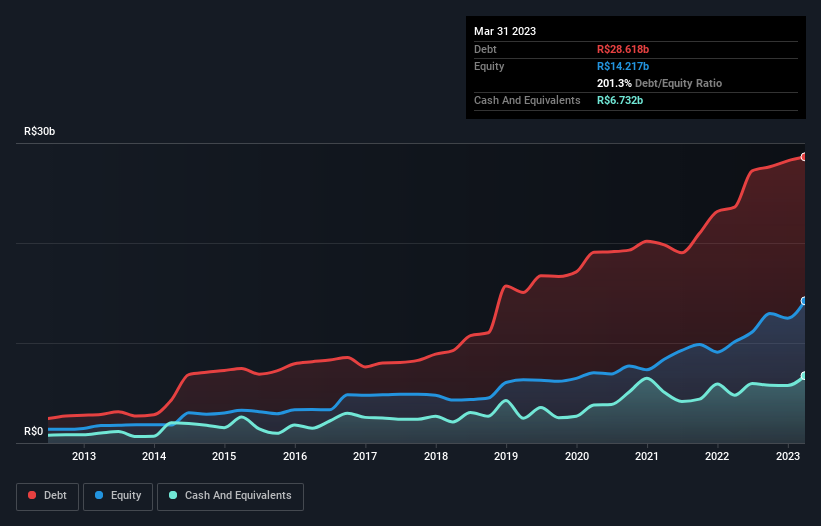821x526 pixels.
Task: Click the Debt value R$28.618b
Action: (623, 49)
